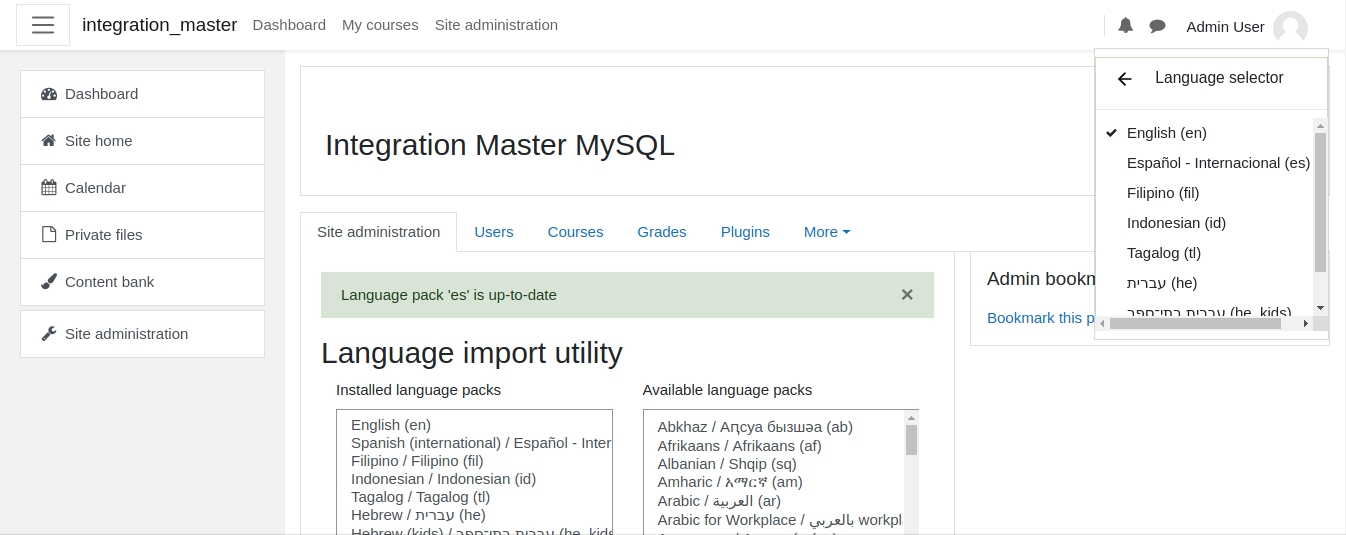Switch to the Grades tab
This screenshot has width=1346, height=535.
pos(662,232)
